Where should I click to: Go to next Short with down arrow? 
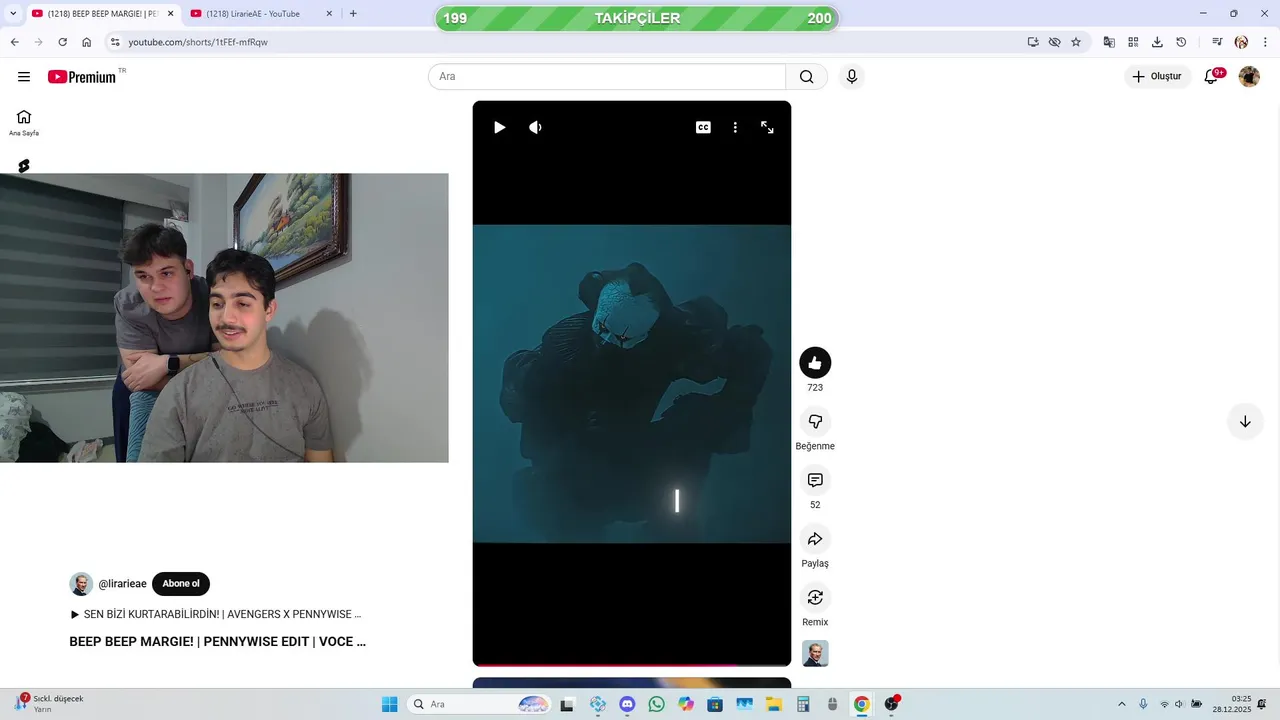(1245, 422)
